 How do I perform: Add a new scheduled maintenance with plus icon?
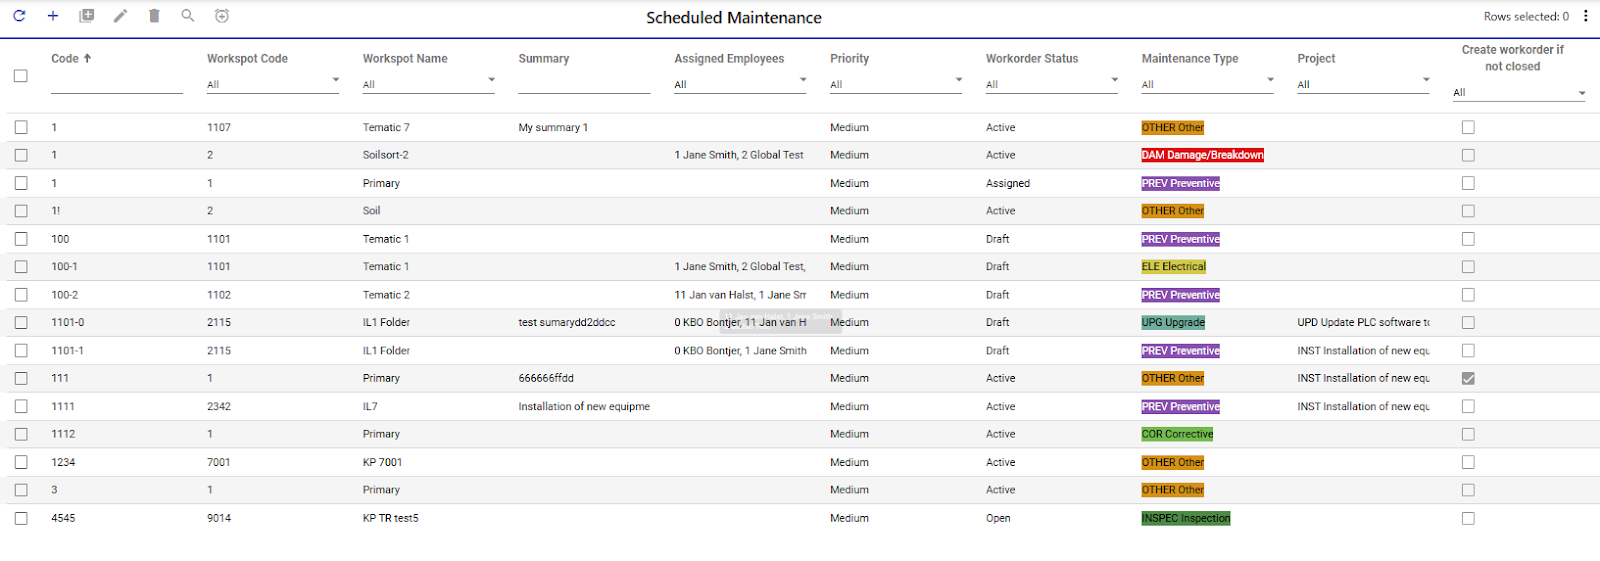(x=53, y=16)
